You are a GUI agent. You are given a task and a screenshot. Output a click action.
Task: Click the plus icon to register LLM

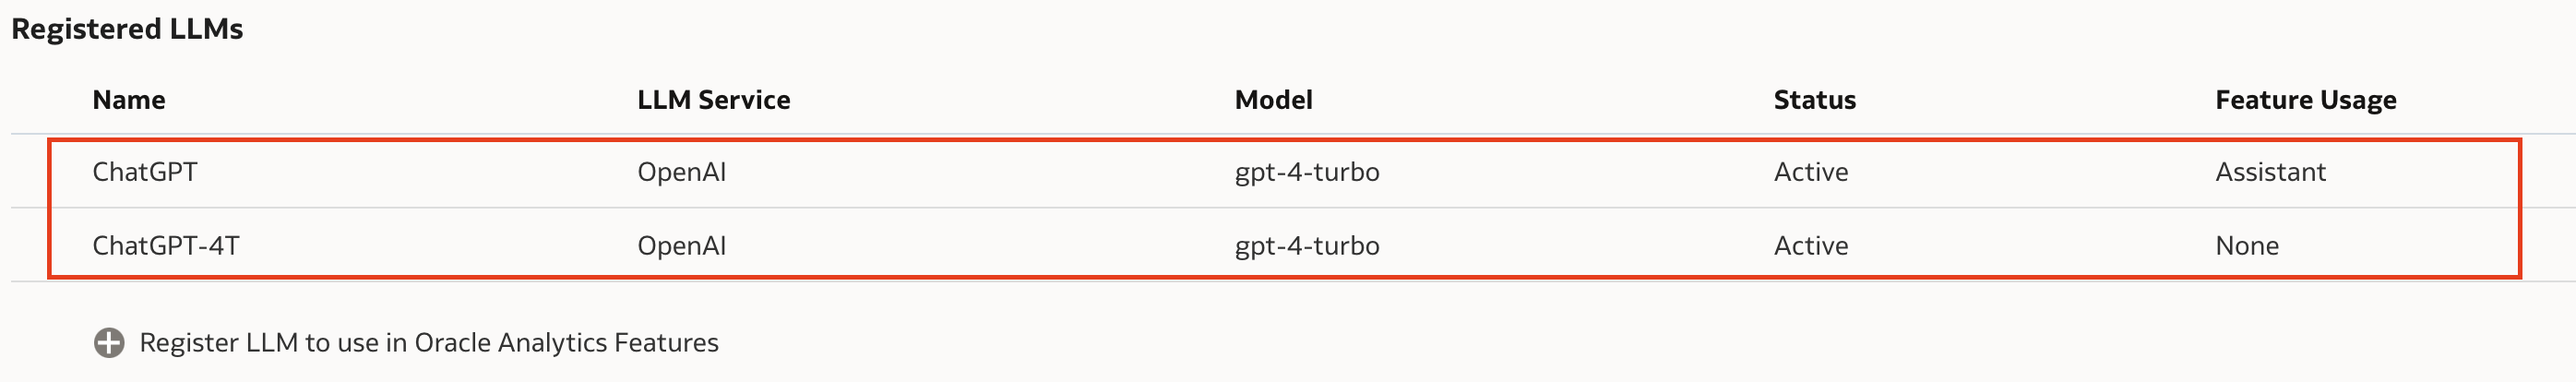[x=109, y=343]
